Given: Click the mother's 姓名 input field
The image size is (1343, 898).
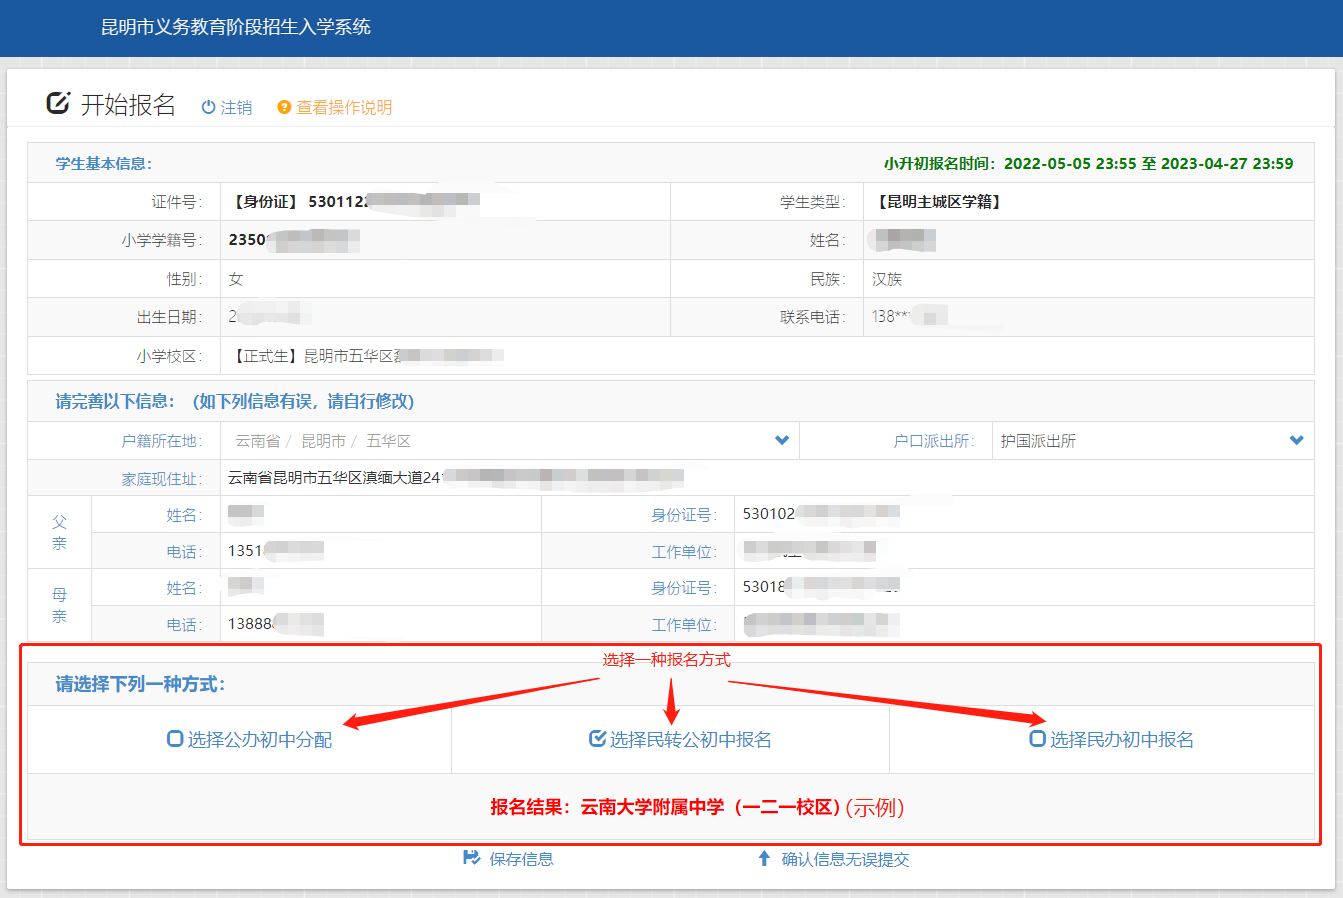Looking at the screenshot, I should coord(380,587).
